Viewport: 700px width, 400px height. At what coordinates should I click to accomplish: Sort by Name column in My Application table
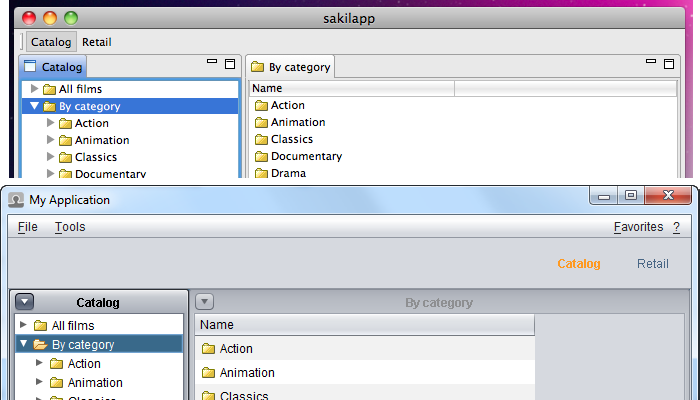tap(365, 325)
